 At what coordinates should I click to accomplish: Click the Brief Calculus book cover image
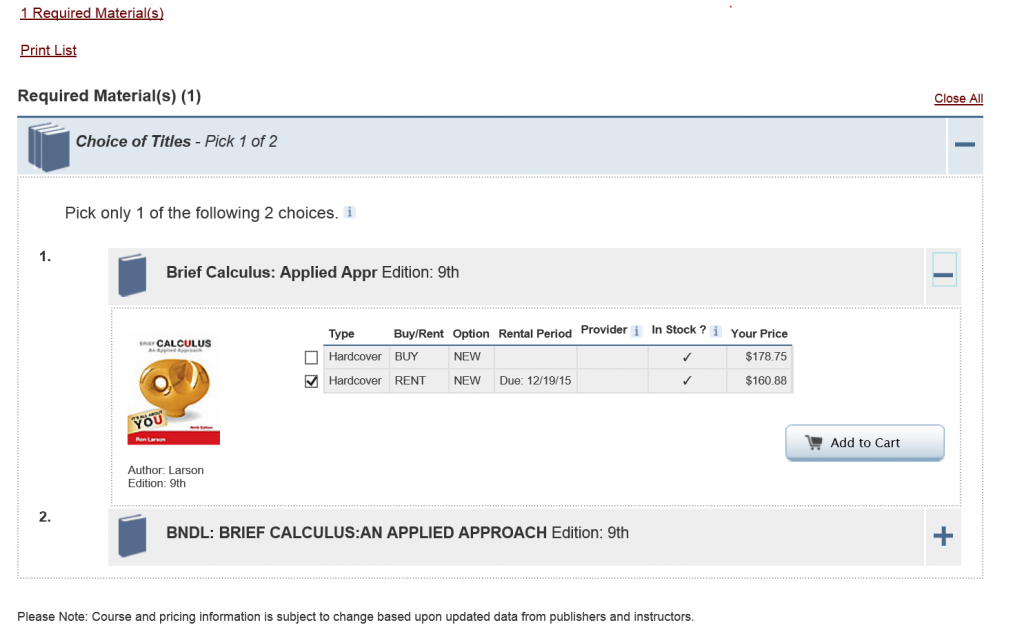174,391
